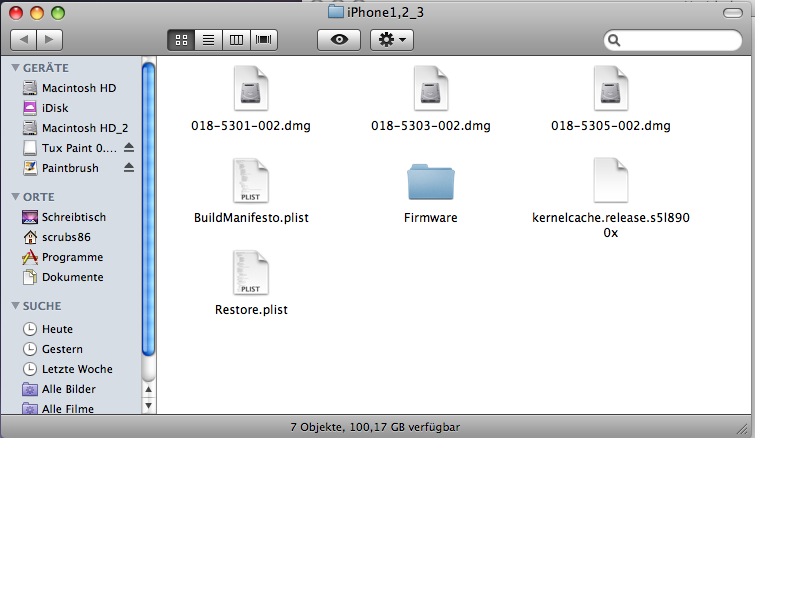This screenshot has width=800, height=600.
Task: Switch to list view mode
Action: click(x=209, y=40)
